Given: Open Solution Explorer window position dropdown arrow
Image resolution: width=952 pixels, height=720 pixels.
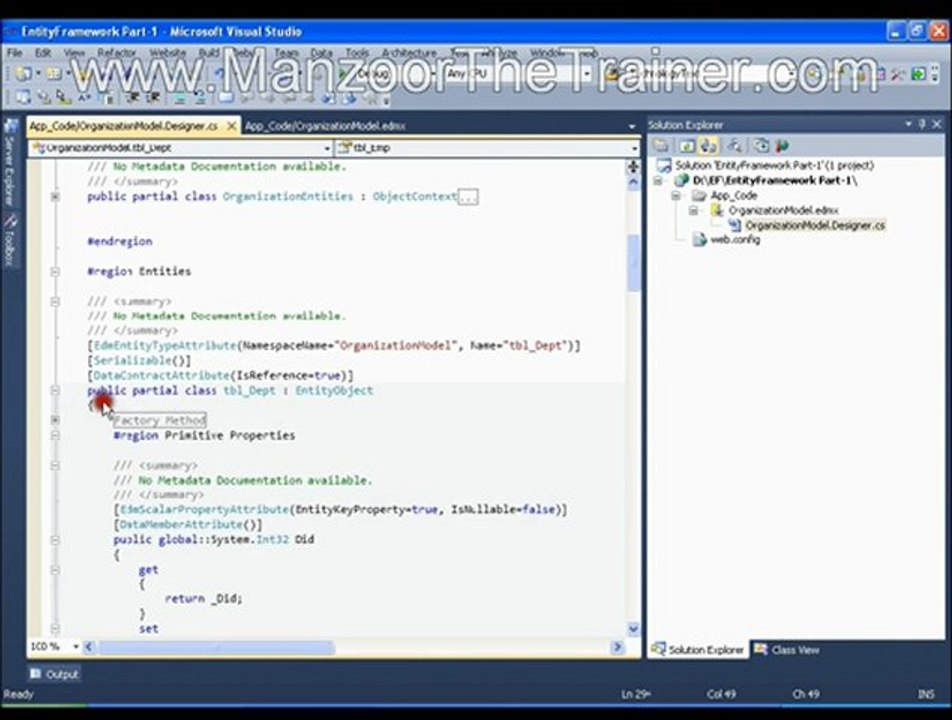Looking at the screenshot, I should [x=908, y=124].
